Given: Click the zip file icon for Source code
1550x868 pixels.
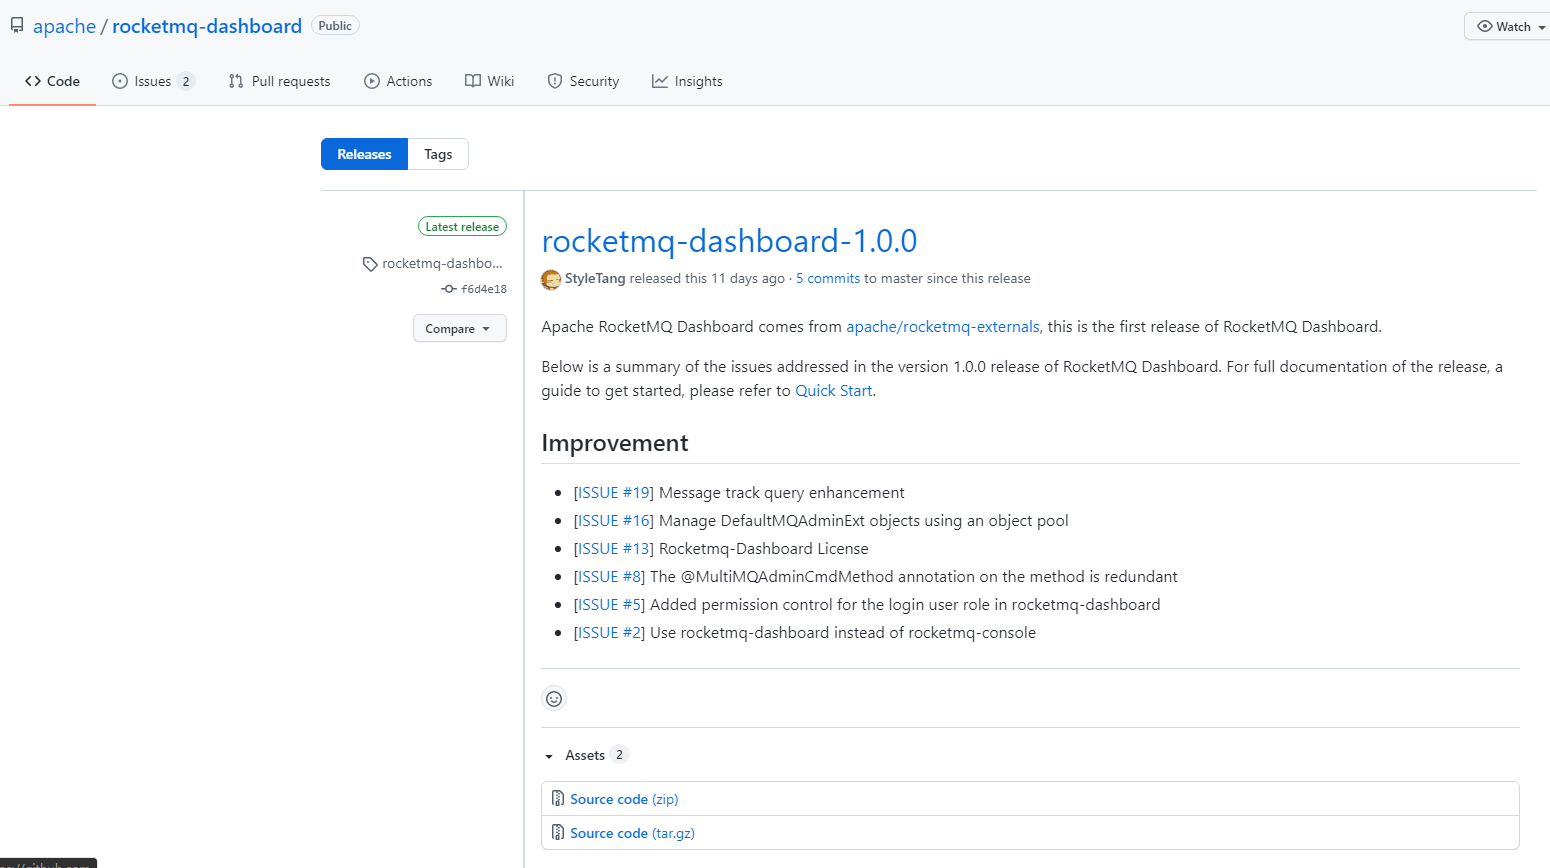Looking at the screenshot, I should (558, 799).
